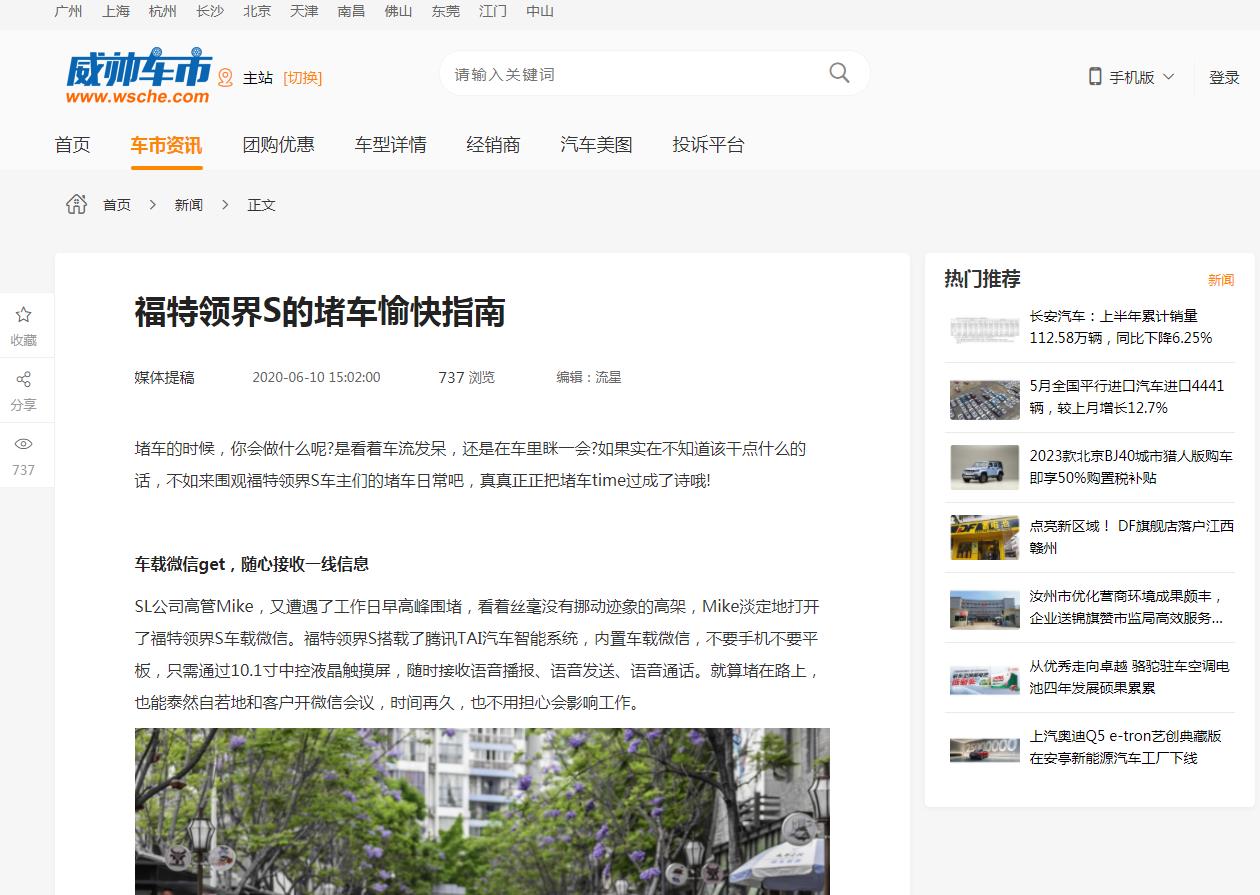The image size is (1260, 895).
Task: Select 中山 in the city bar
Action: point(540,11)
